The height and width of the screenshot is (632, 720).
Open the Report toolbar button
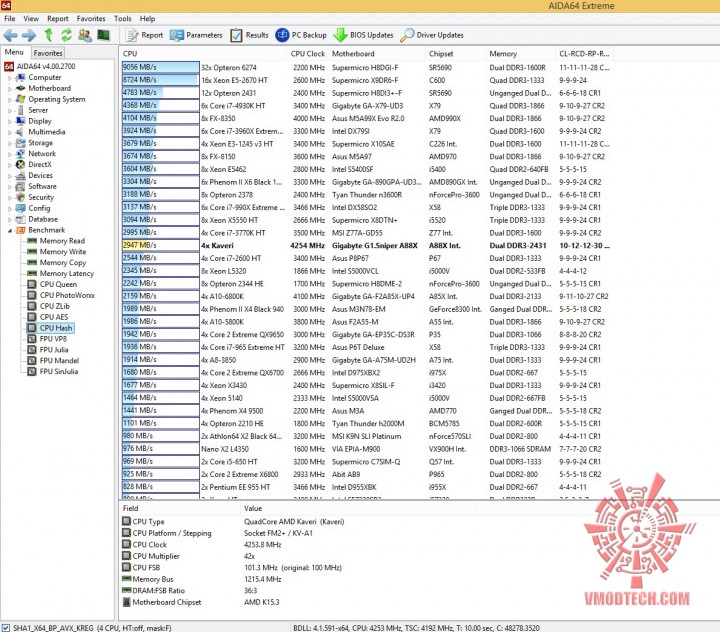pyautogui.click(x=145, y=35)
